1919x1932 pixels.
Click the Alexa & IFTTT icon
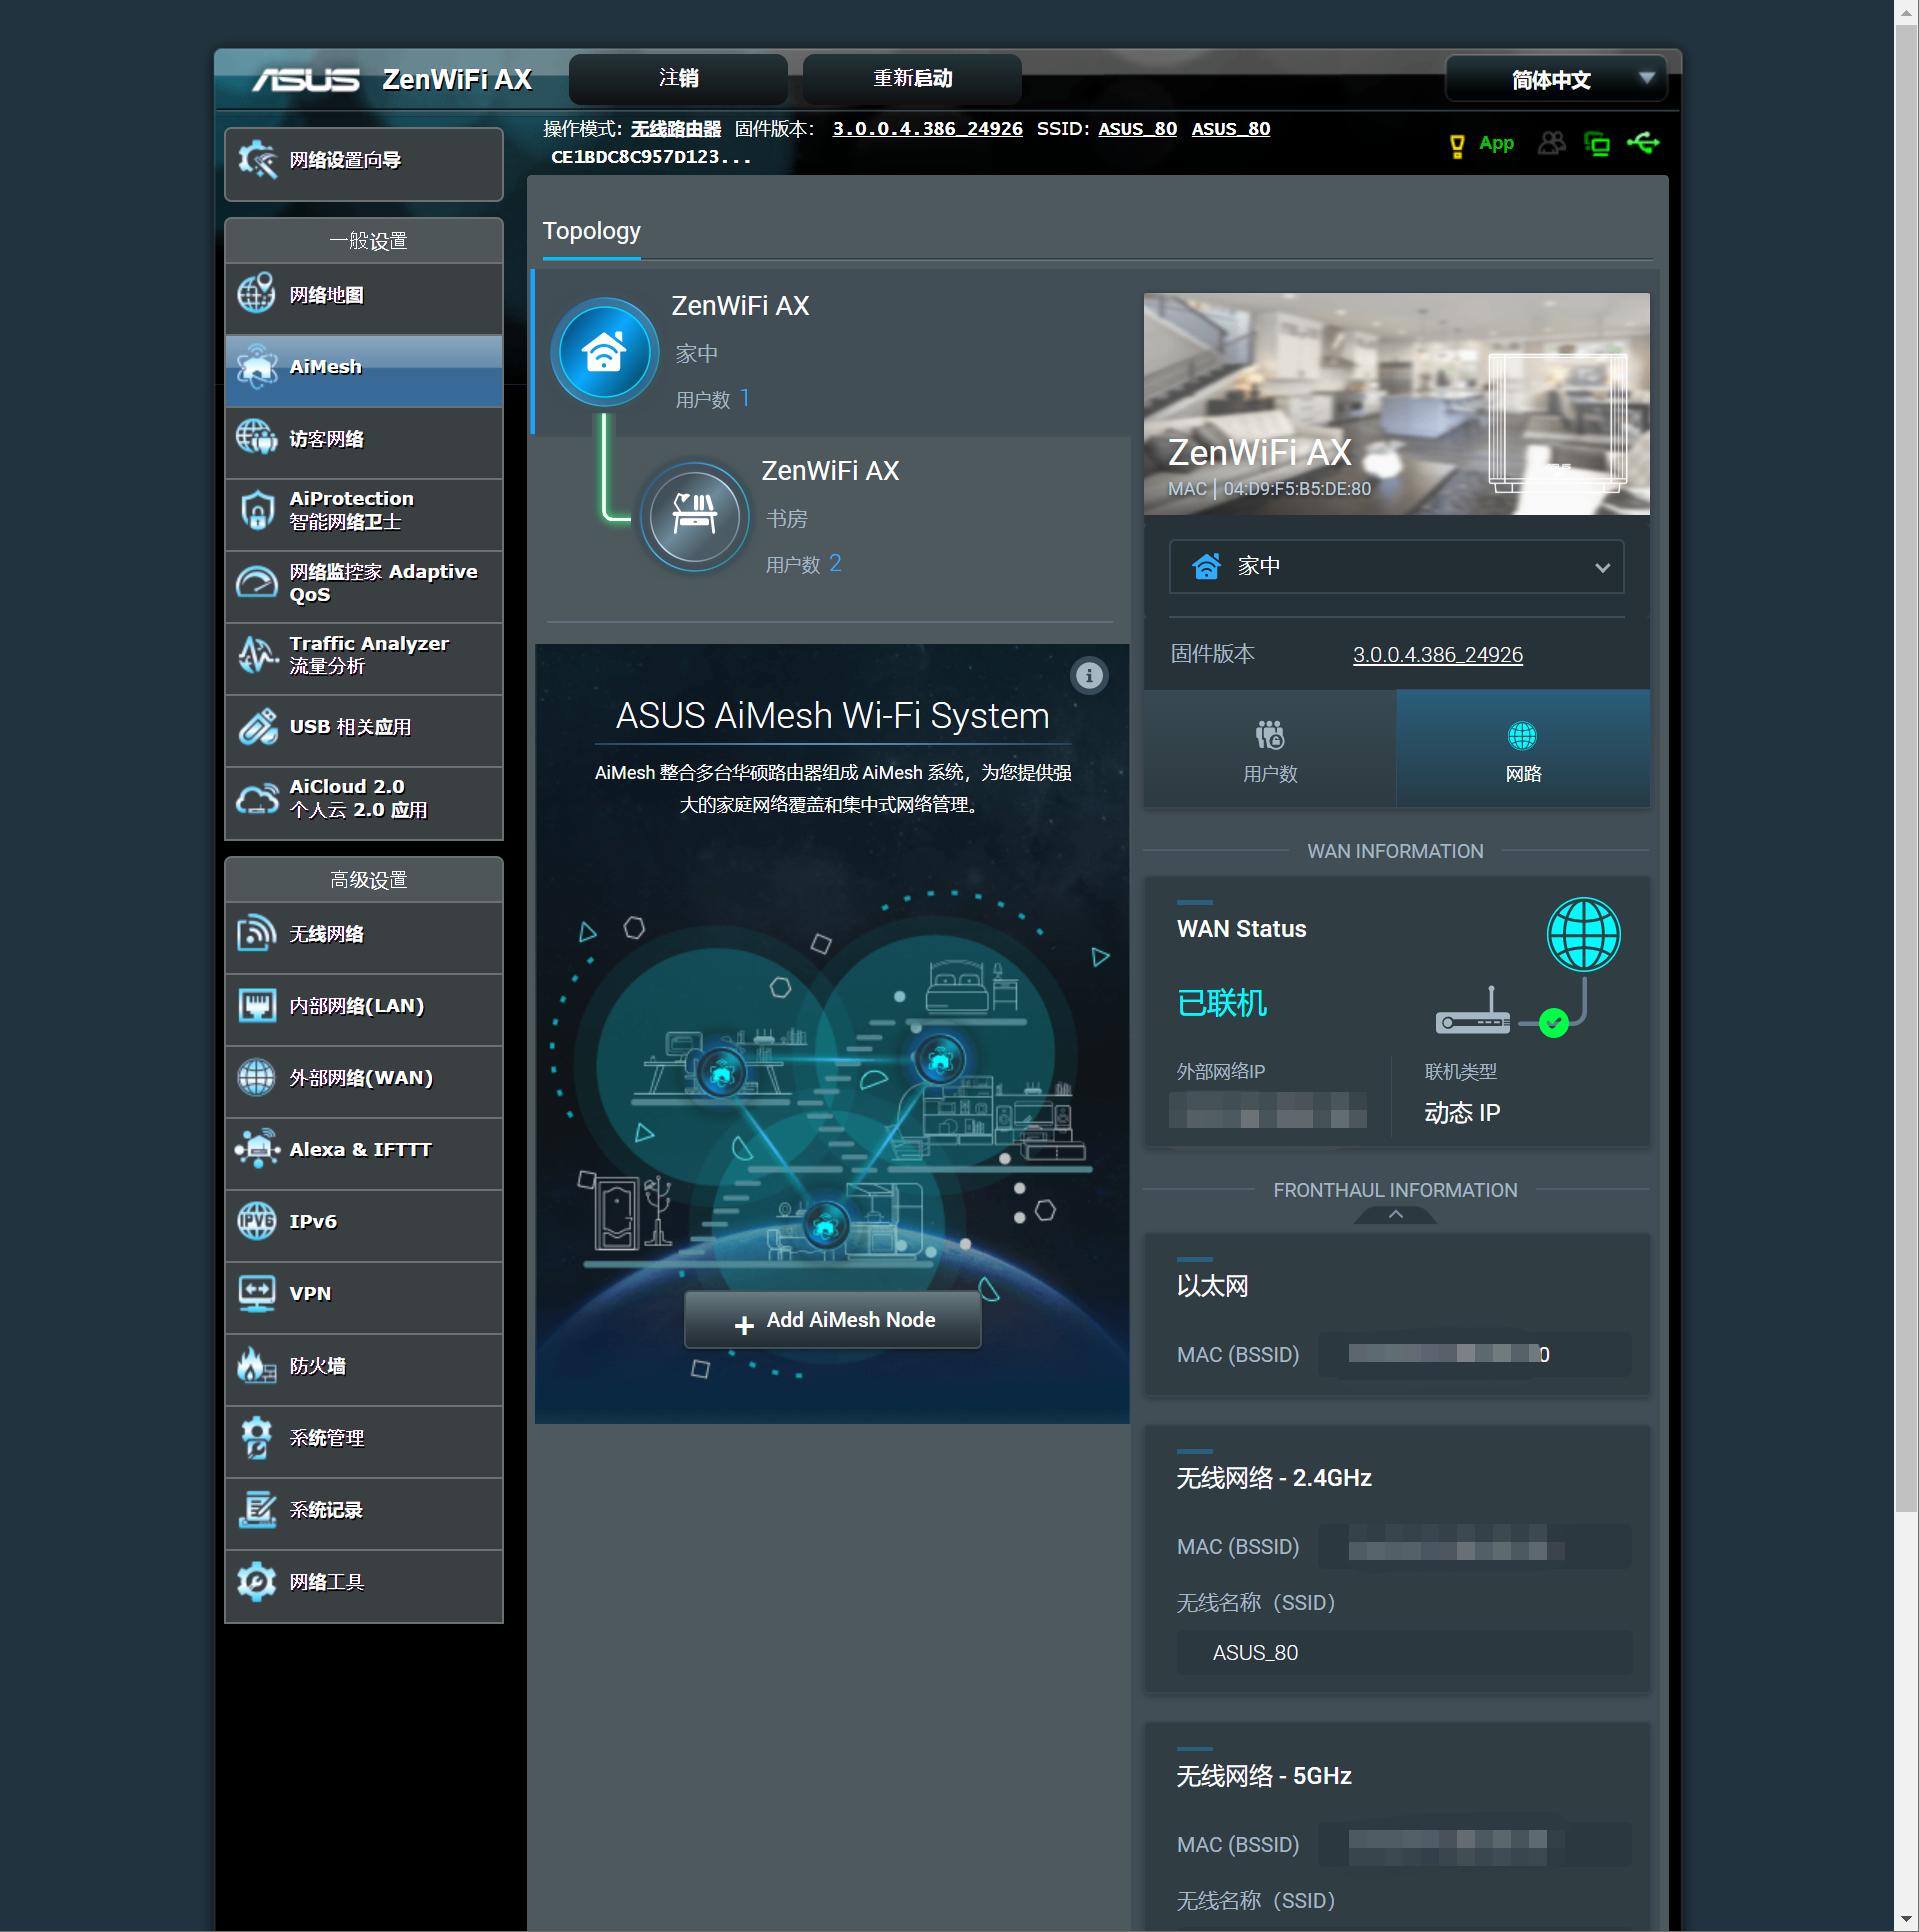tap(257, 1150)
